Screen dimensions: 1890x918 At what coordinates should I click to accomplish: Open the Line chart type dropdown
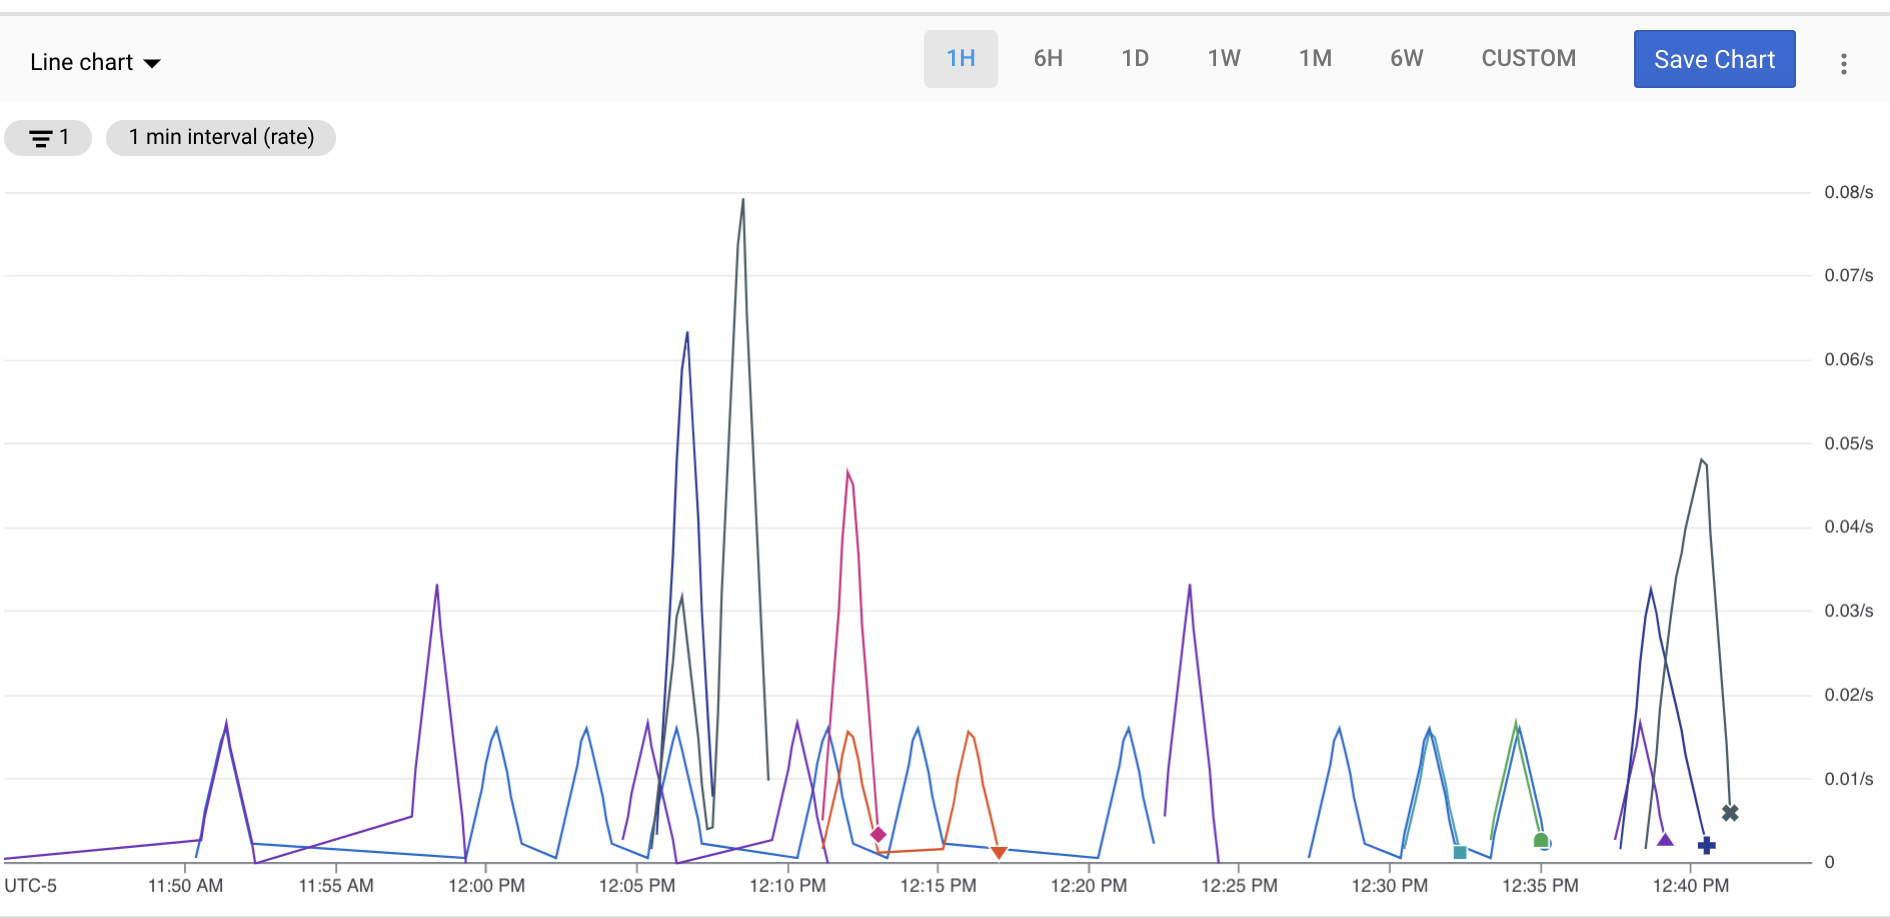95,61
